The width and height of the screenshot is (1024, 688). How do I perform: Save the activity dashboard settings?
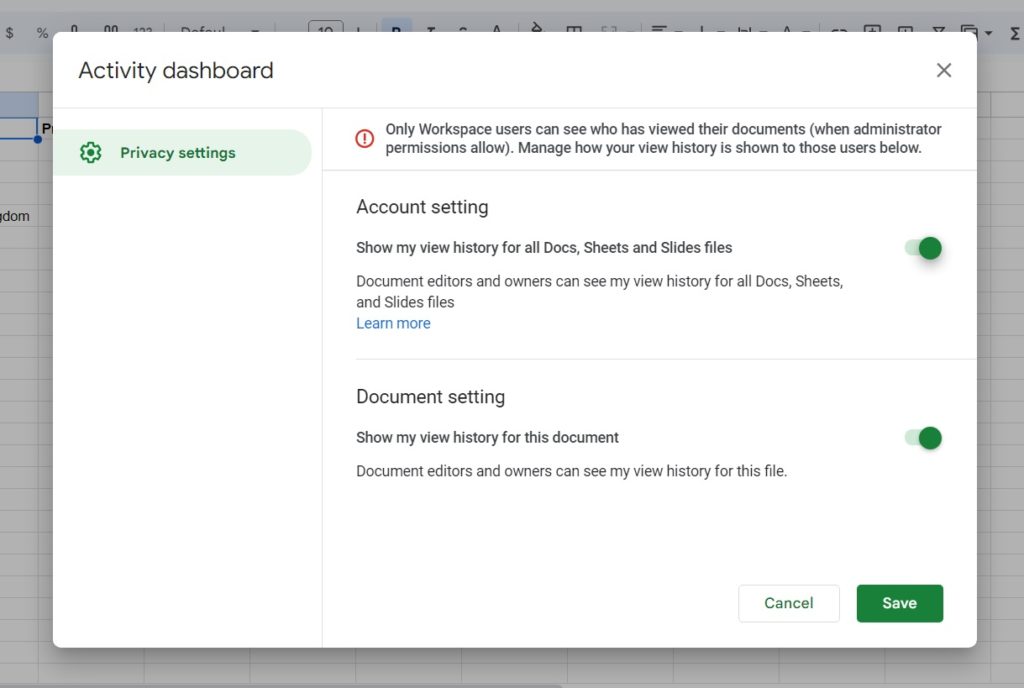pos(899,603)
